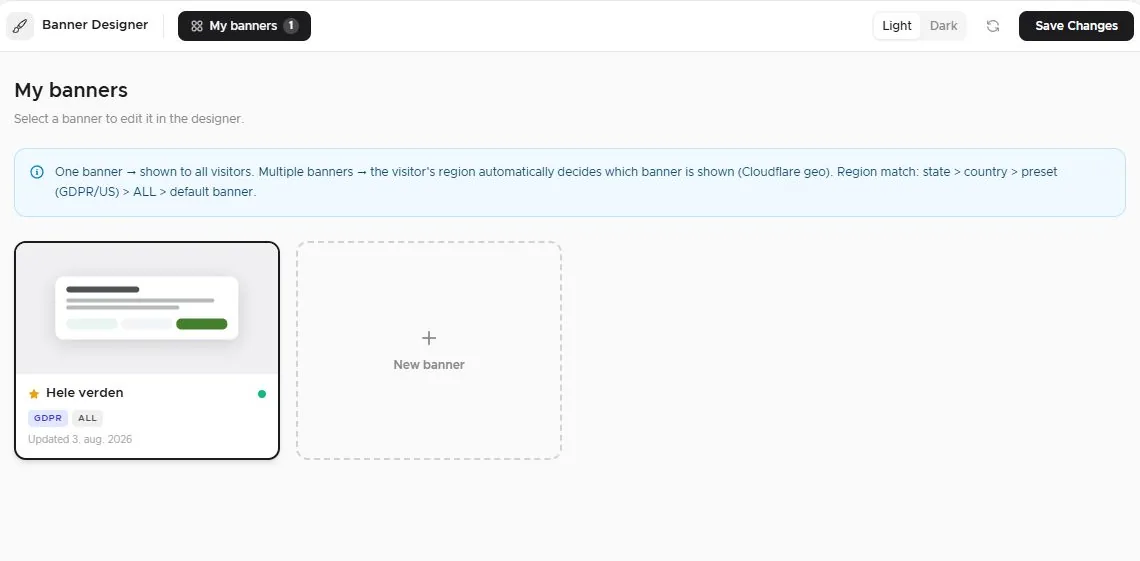Open the My banners tab
This screenshot has height=561, width=1140.
(244, 26)
